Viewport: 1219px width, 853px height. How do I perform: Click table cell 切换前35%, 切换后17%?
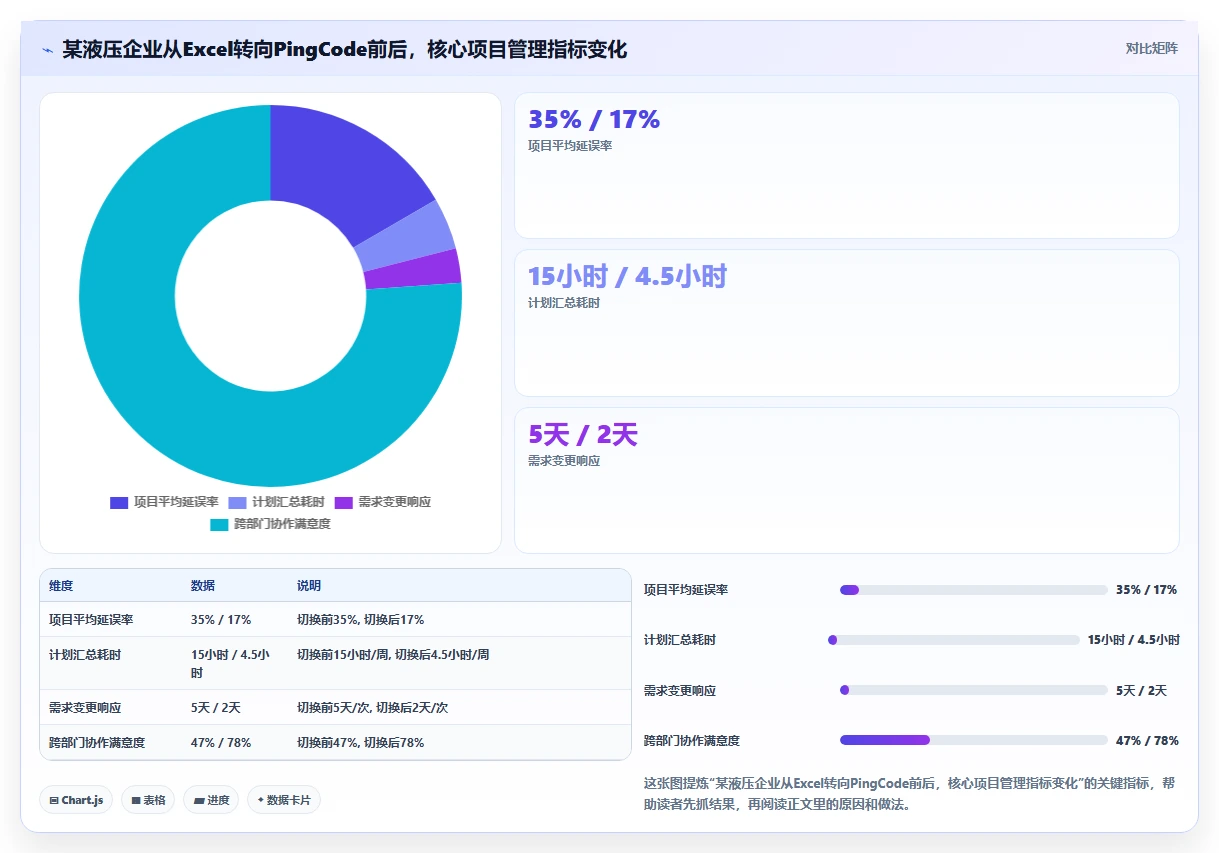point(360,620)
